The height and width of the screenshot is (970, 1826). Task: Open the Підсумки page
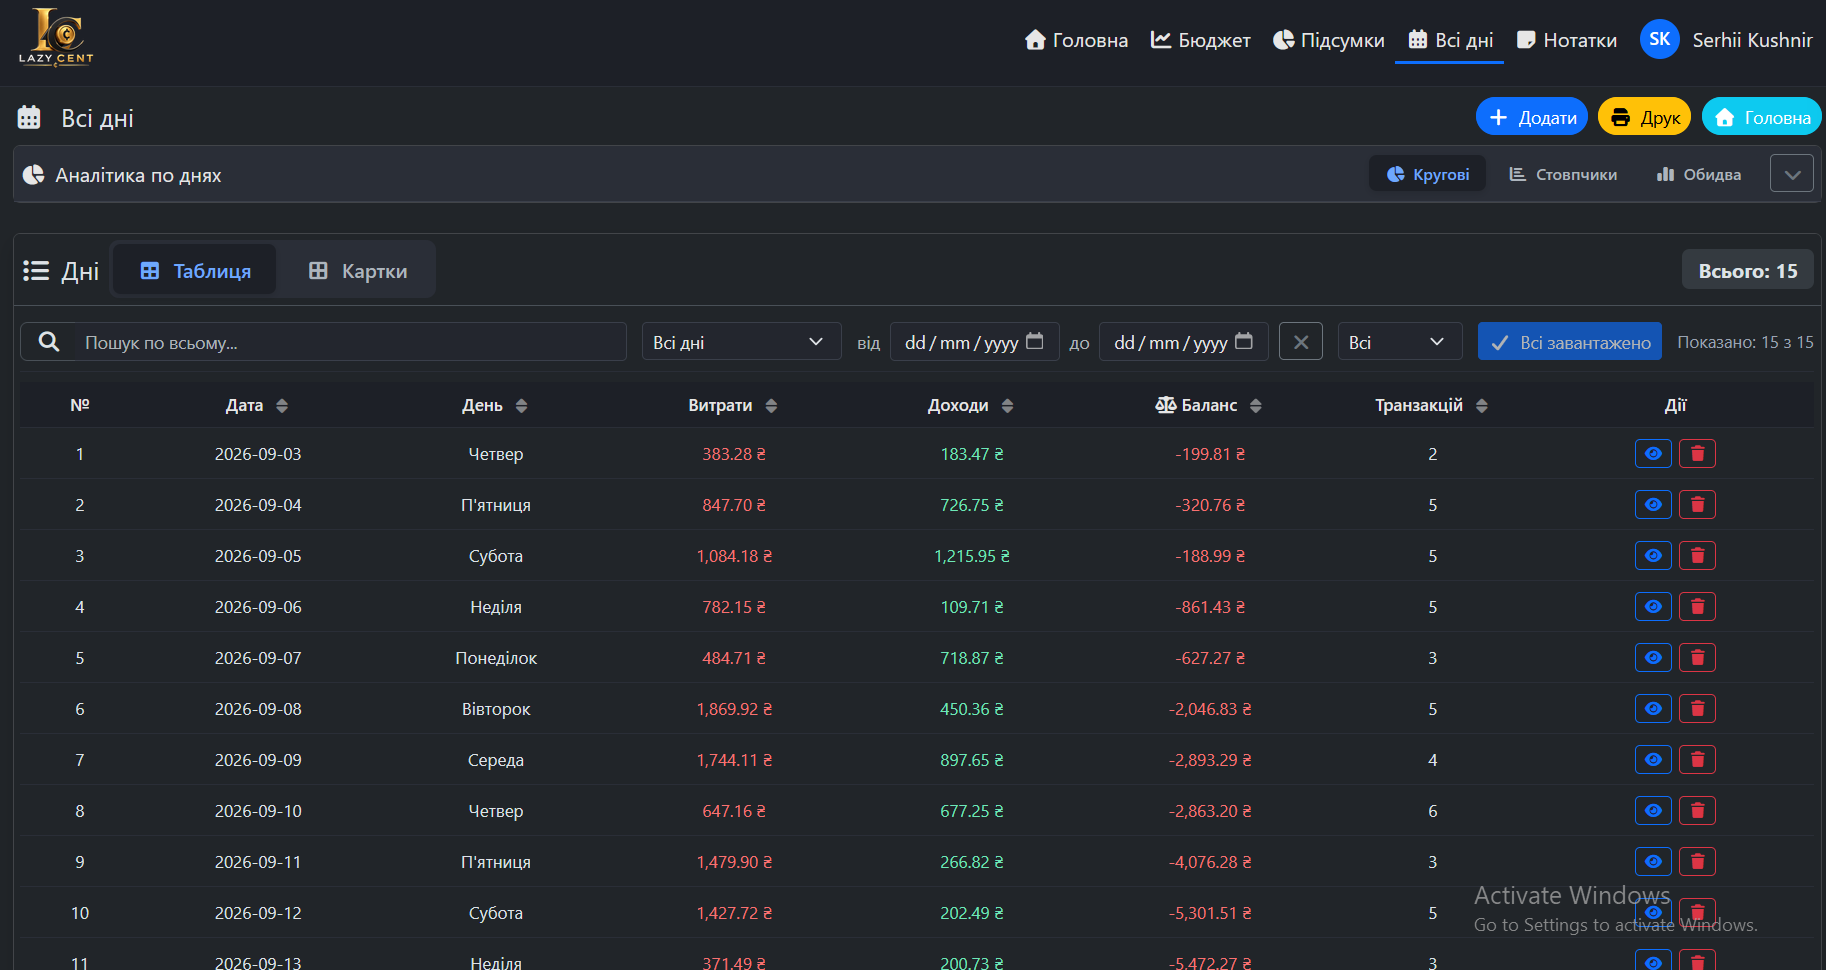point(1329,40)
